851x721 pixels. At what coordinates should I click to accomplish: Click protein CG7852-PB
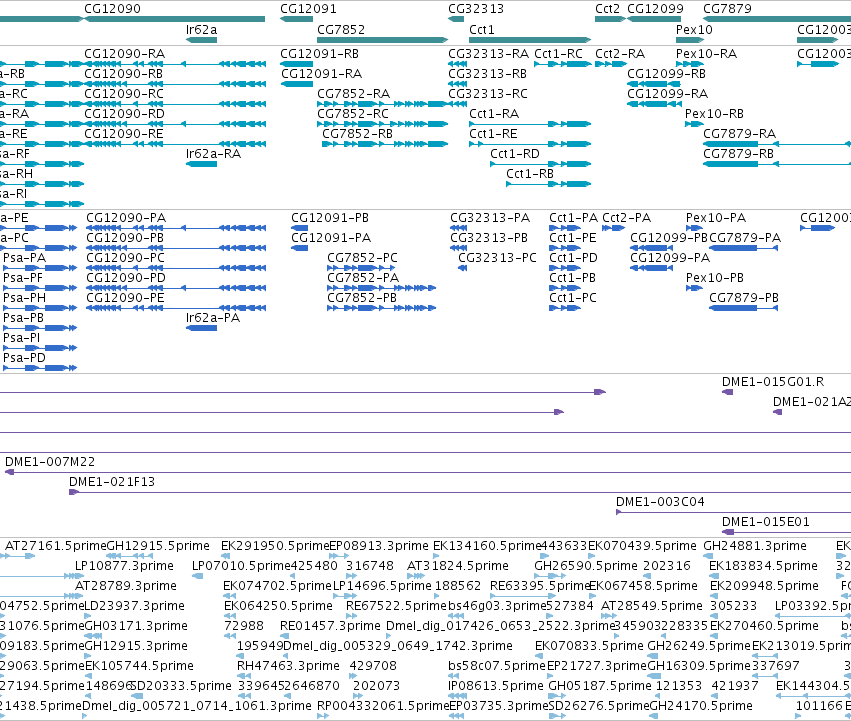click(x=382, y=308)
